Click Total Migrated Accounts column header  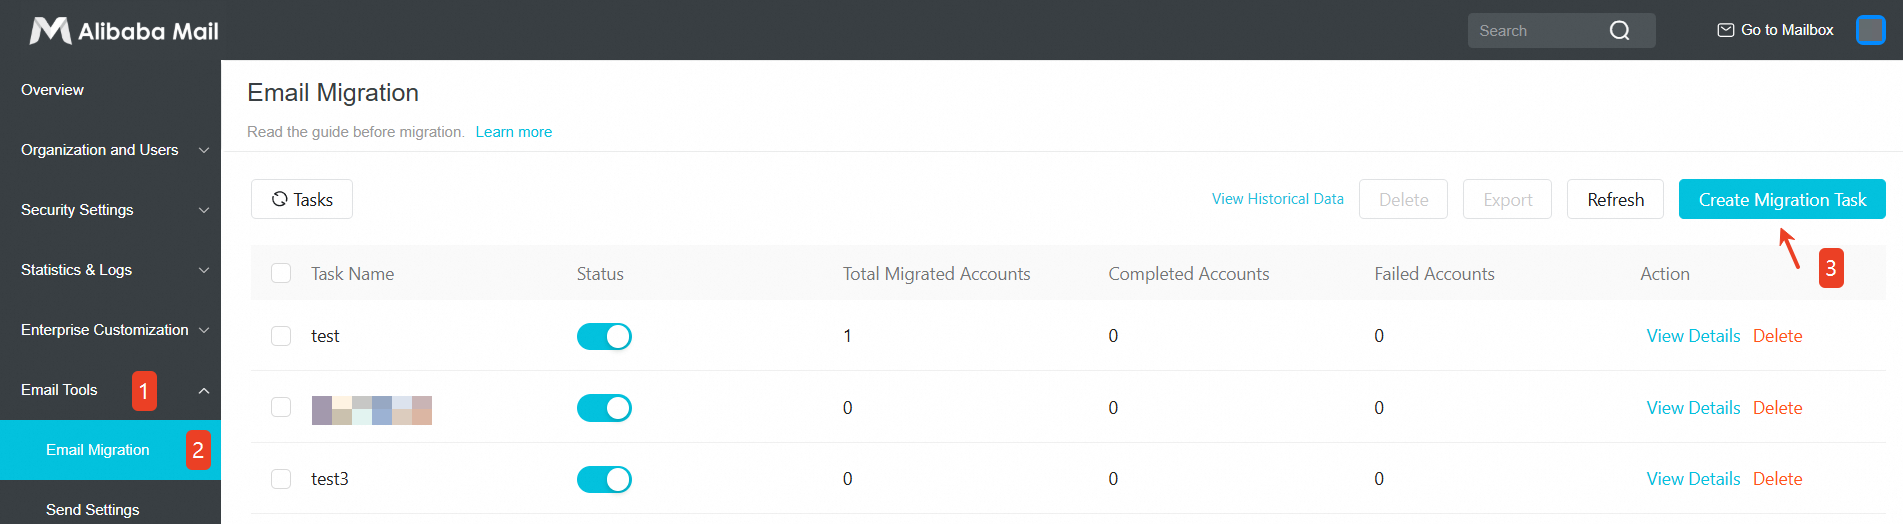936,274
